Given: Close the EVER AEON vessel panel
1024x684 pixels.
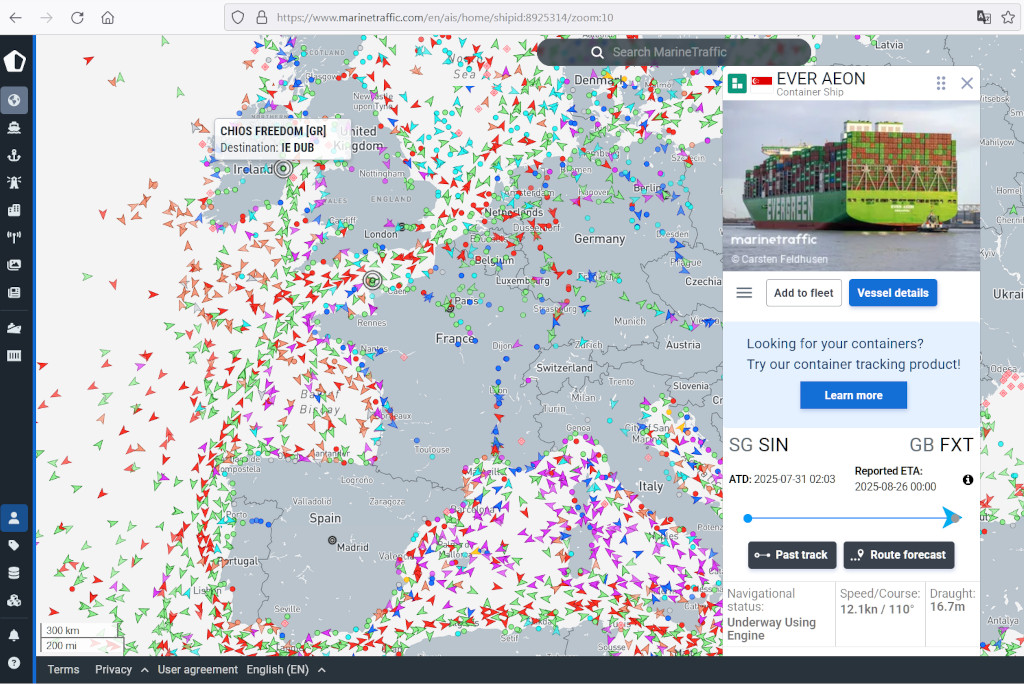Looking at the screenshot, I should coord(967,83).
